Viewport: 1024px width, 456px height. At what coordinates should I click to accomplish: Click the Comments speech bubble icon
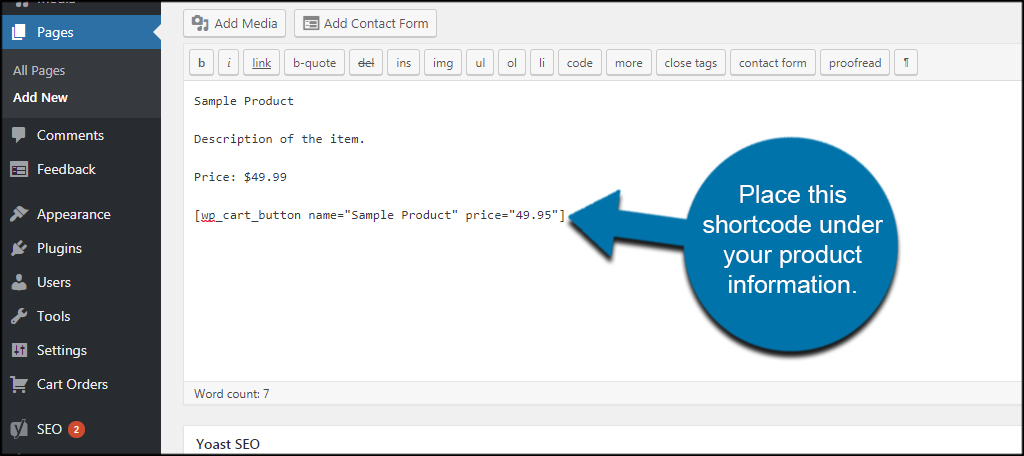(19, 135)
